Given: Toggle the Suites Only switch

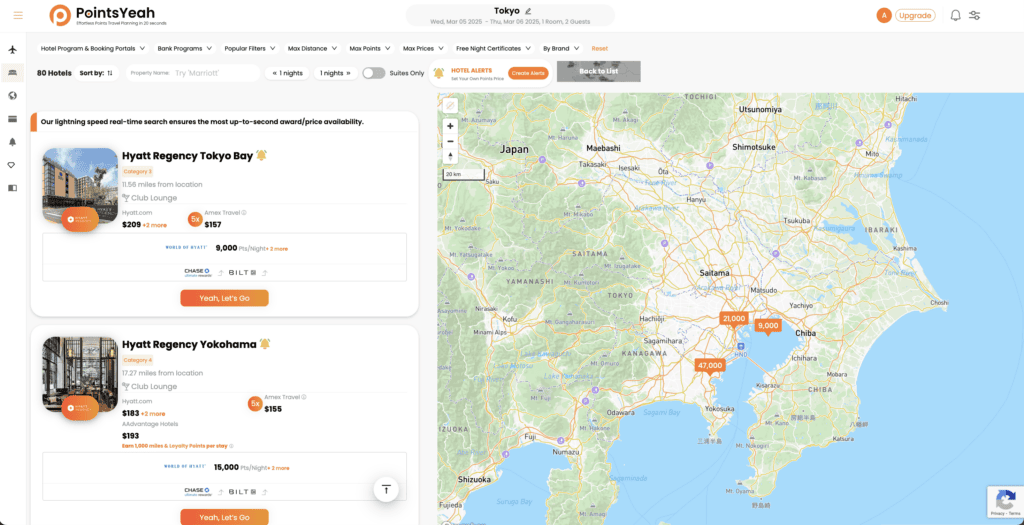Looking at the screenshot, I should [373, 73].
